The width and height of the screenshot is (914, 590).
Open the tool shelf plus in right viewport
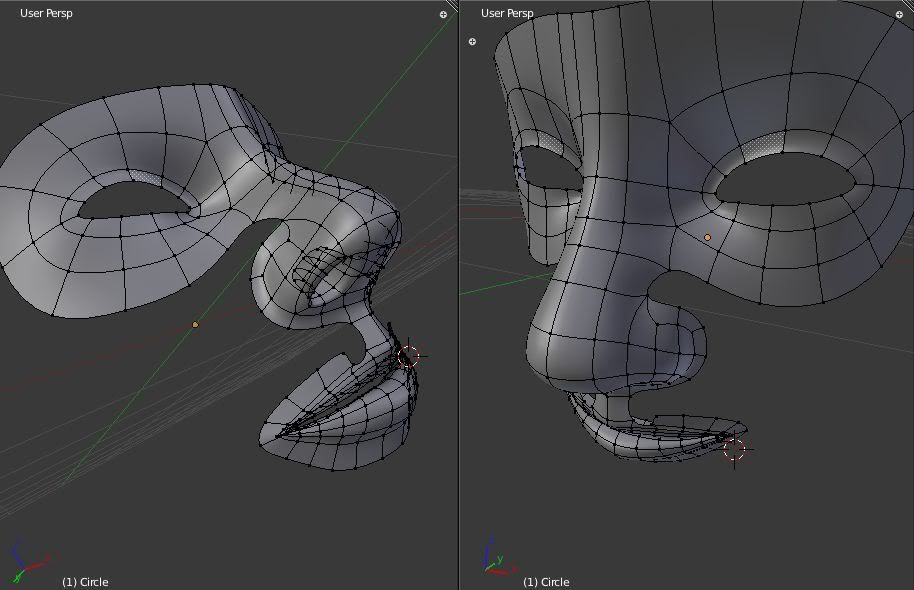[x=472, y=42]
